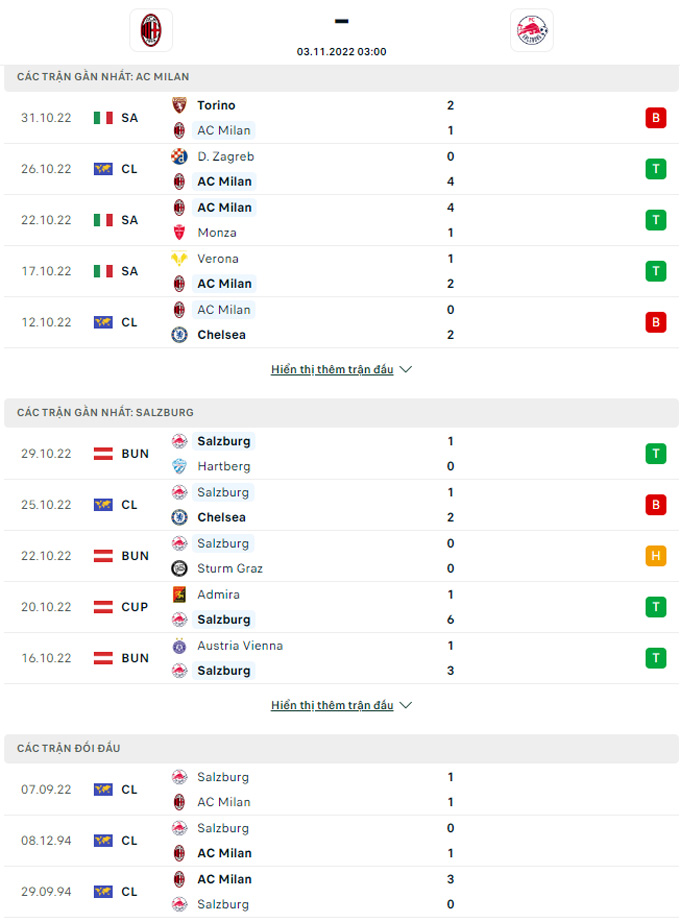Click red B badge for Torino match
680x922 pixels.
click(656, 118)
